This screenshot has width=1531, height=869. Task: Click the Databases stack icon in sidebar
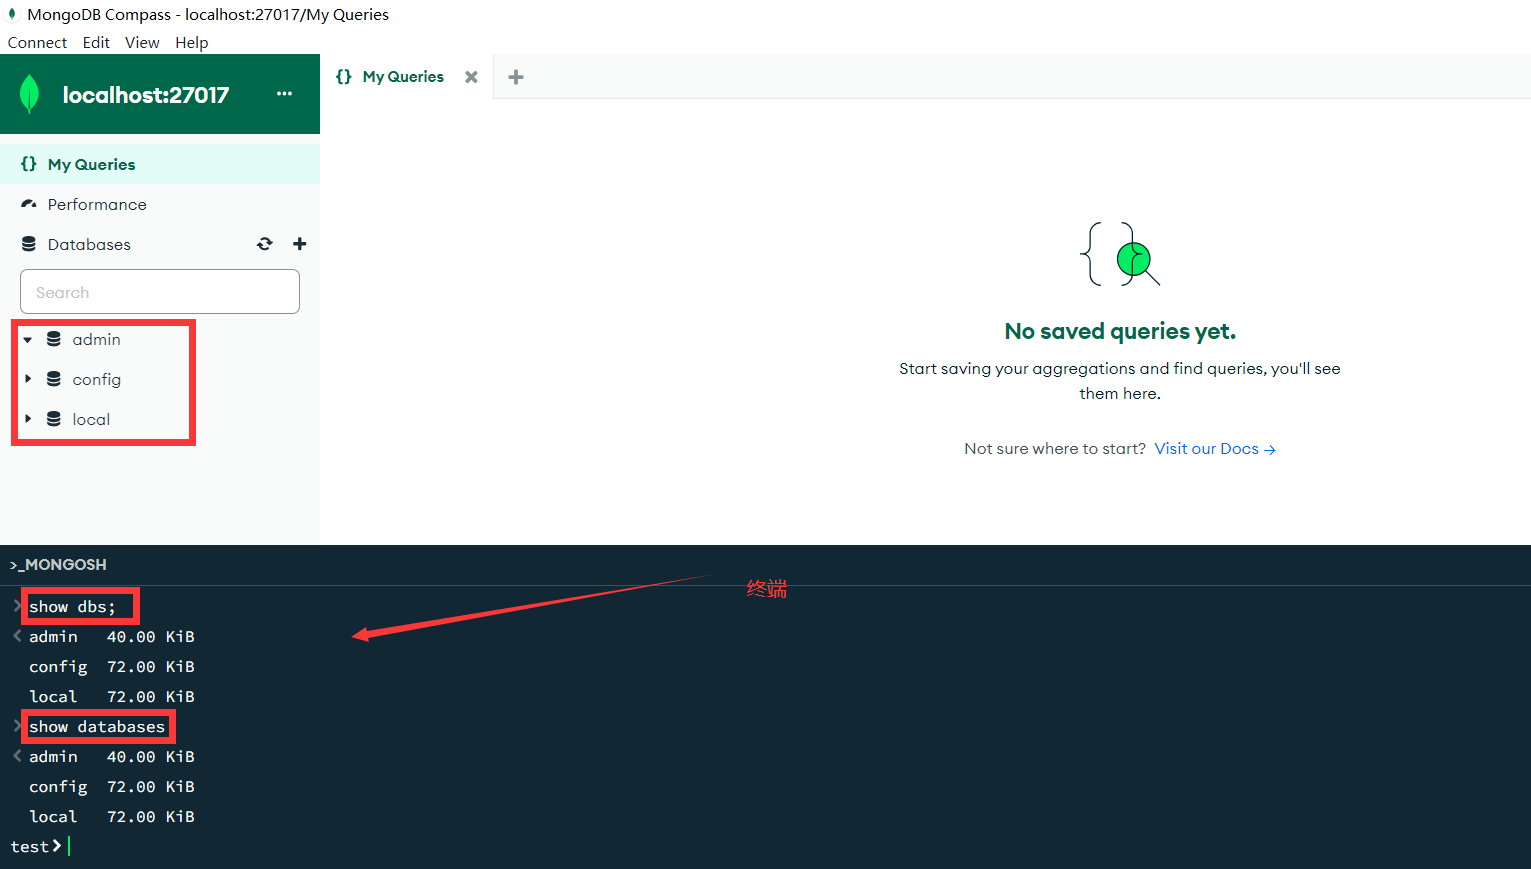(x=29, y=244)
